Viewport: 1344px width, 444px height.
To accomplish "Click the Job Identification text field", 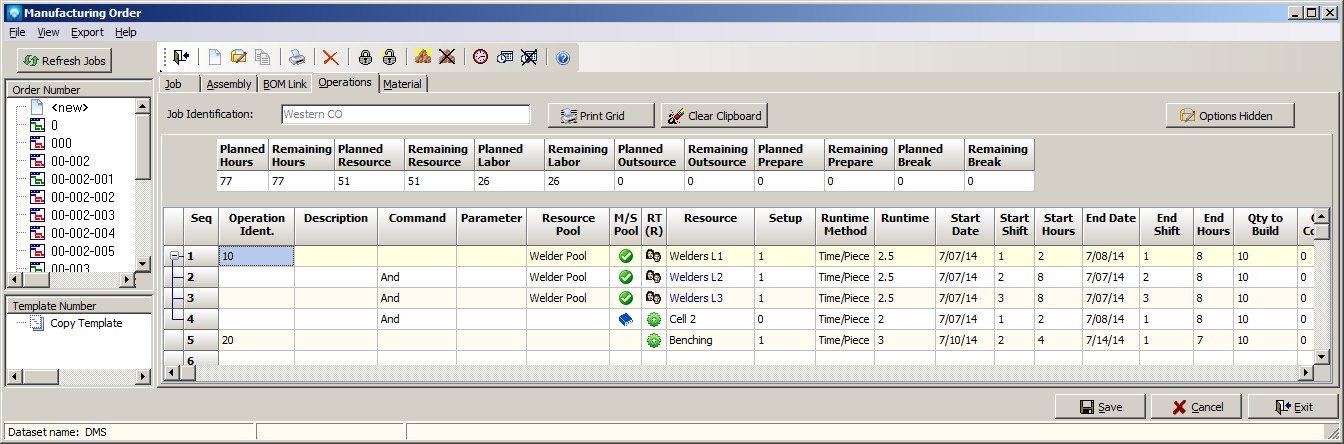I will [x=405, y=115].
